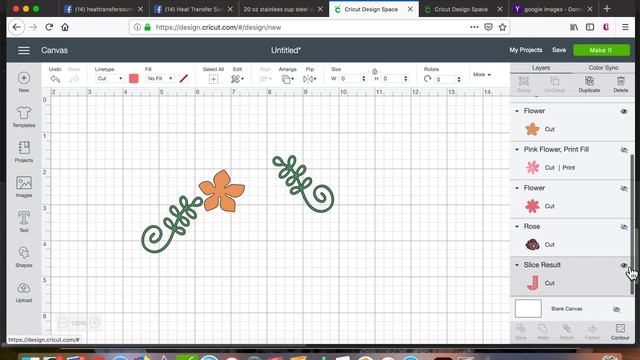Click the Blank Canvas color swatch

528,309
